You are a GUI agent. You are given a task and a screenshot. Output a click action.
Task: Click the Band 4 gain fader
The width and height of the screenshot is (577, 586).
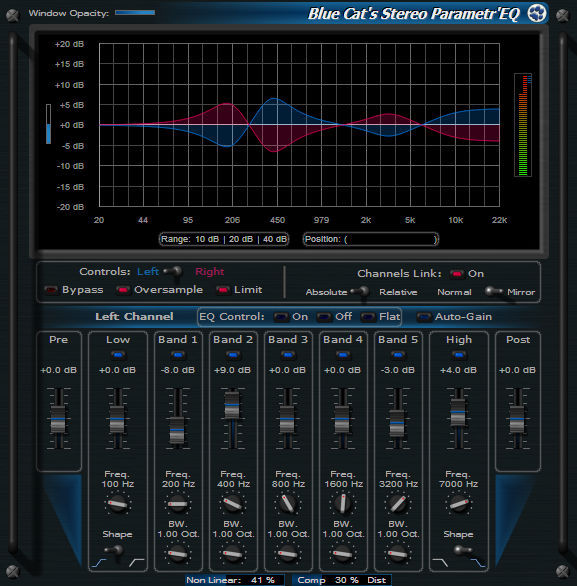pos(342,419)
